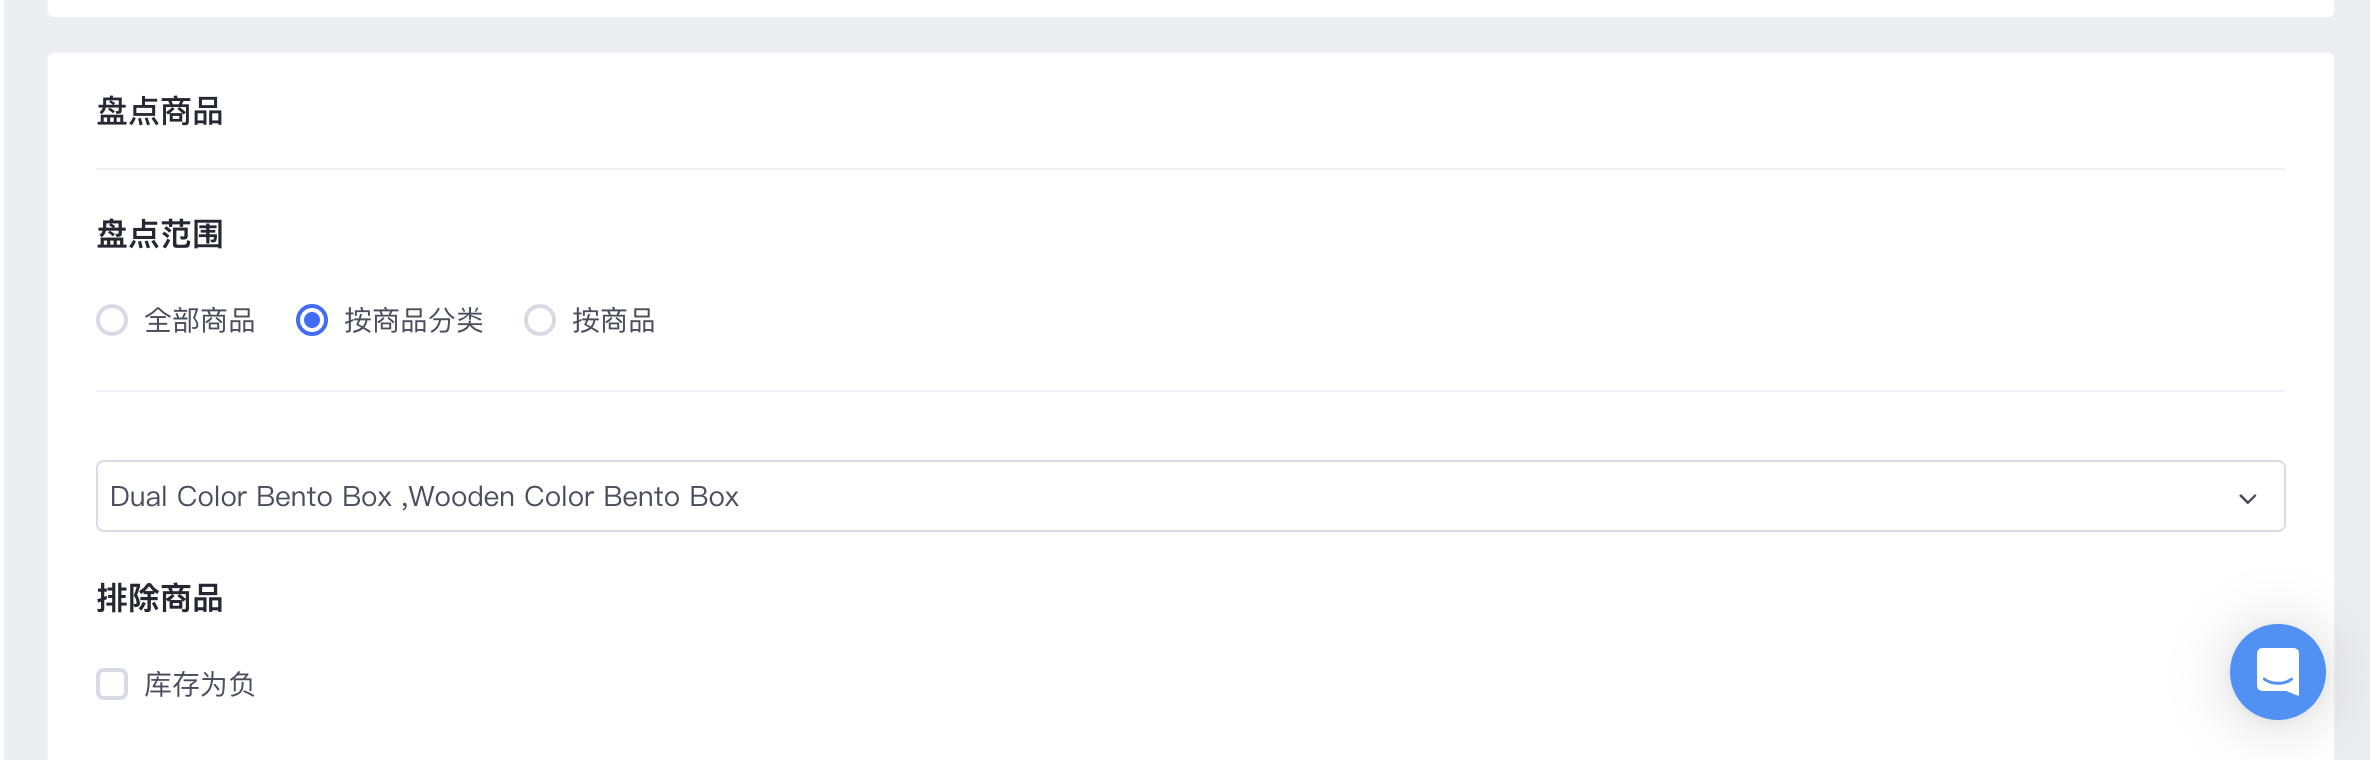Select the 按商品 radio option
The height and width of the screenshot is (760, 2370).
(540, 320)
